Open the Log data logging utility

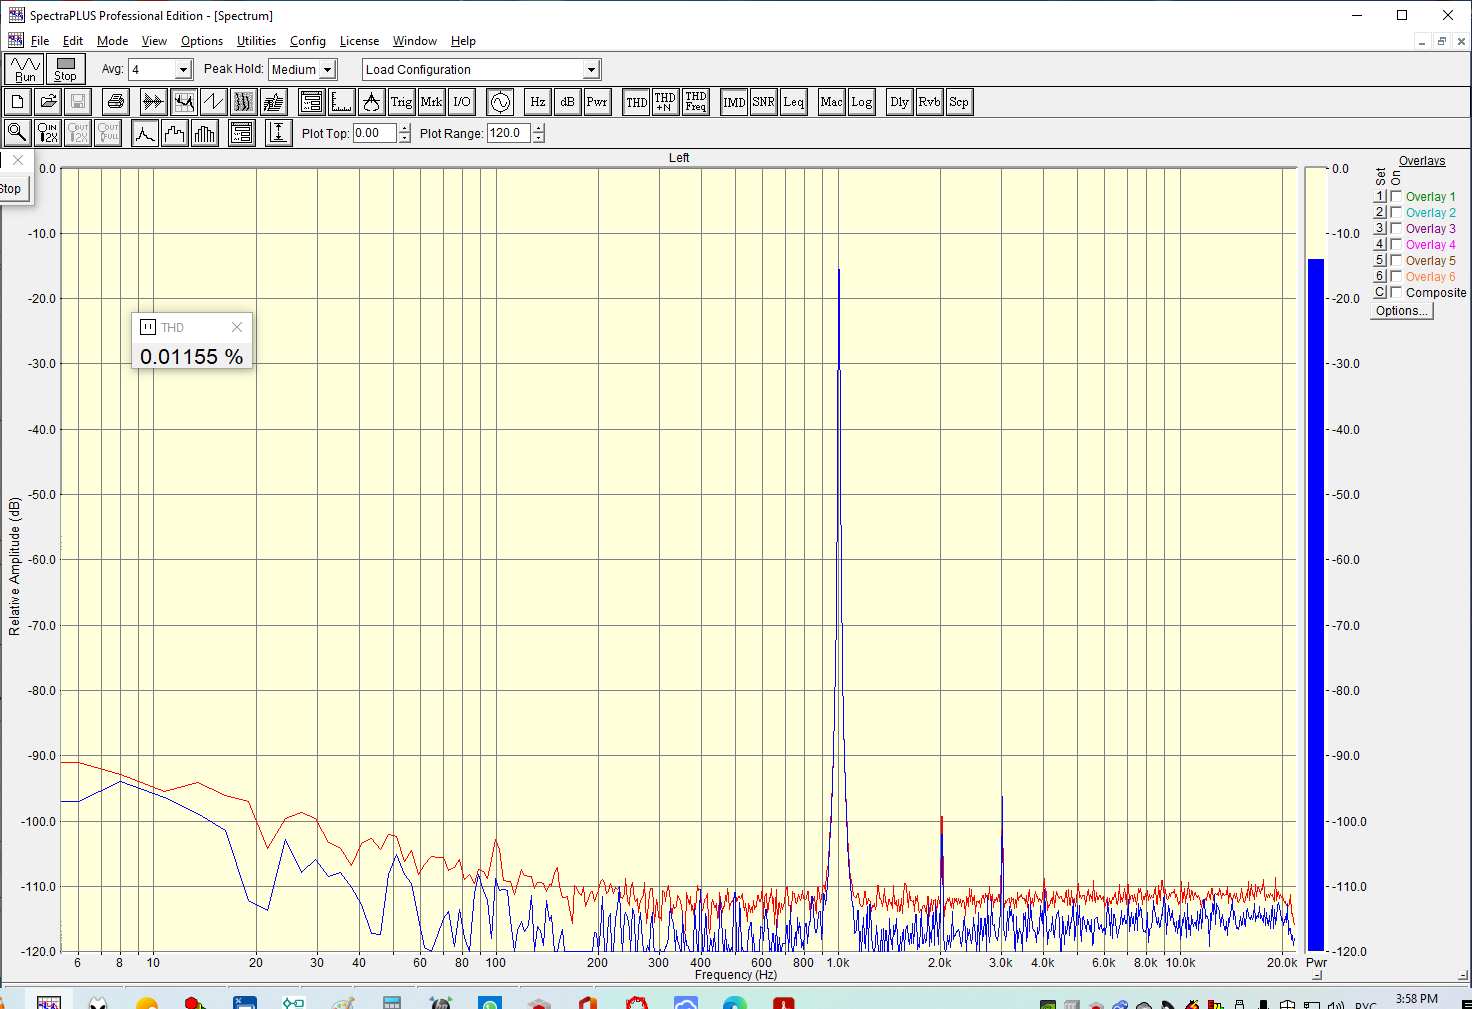coord(861,102)
